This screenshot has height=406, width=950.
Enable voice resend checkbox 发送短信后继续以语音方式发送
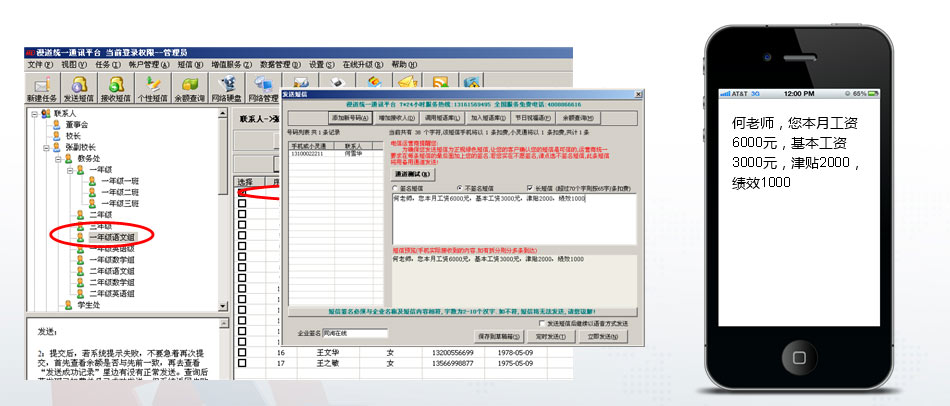click(541, 323)
